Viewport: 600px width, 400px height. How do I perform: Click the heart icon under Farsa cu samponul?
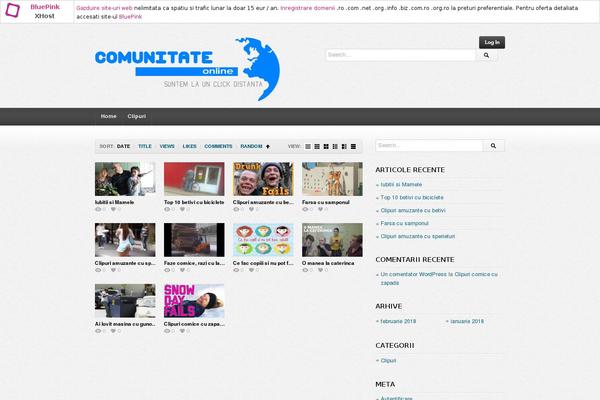coord(320,209)
